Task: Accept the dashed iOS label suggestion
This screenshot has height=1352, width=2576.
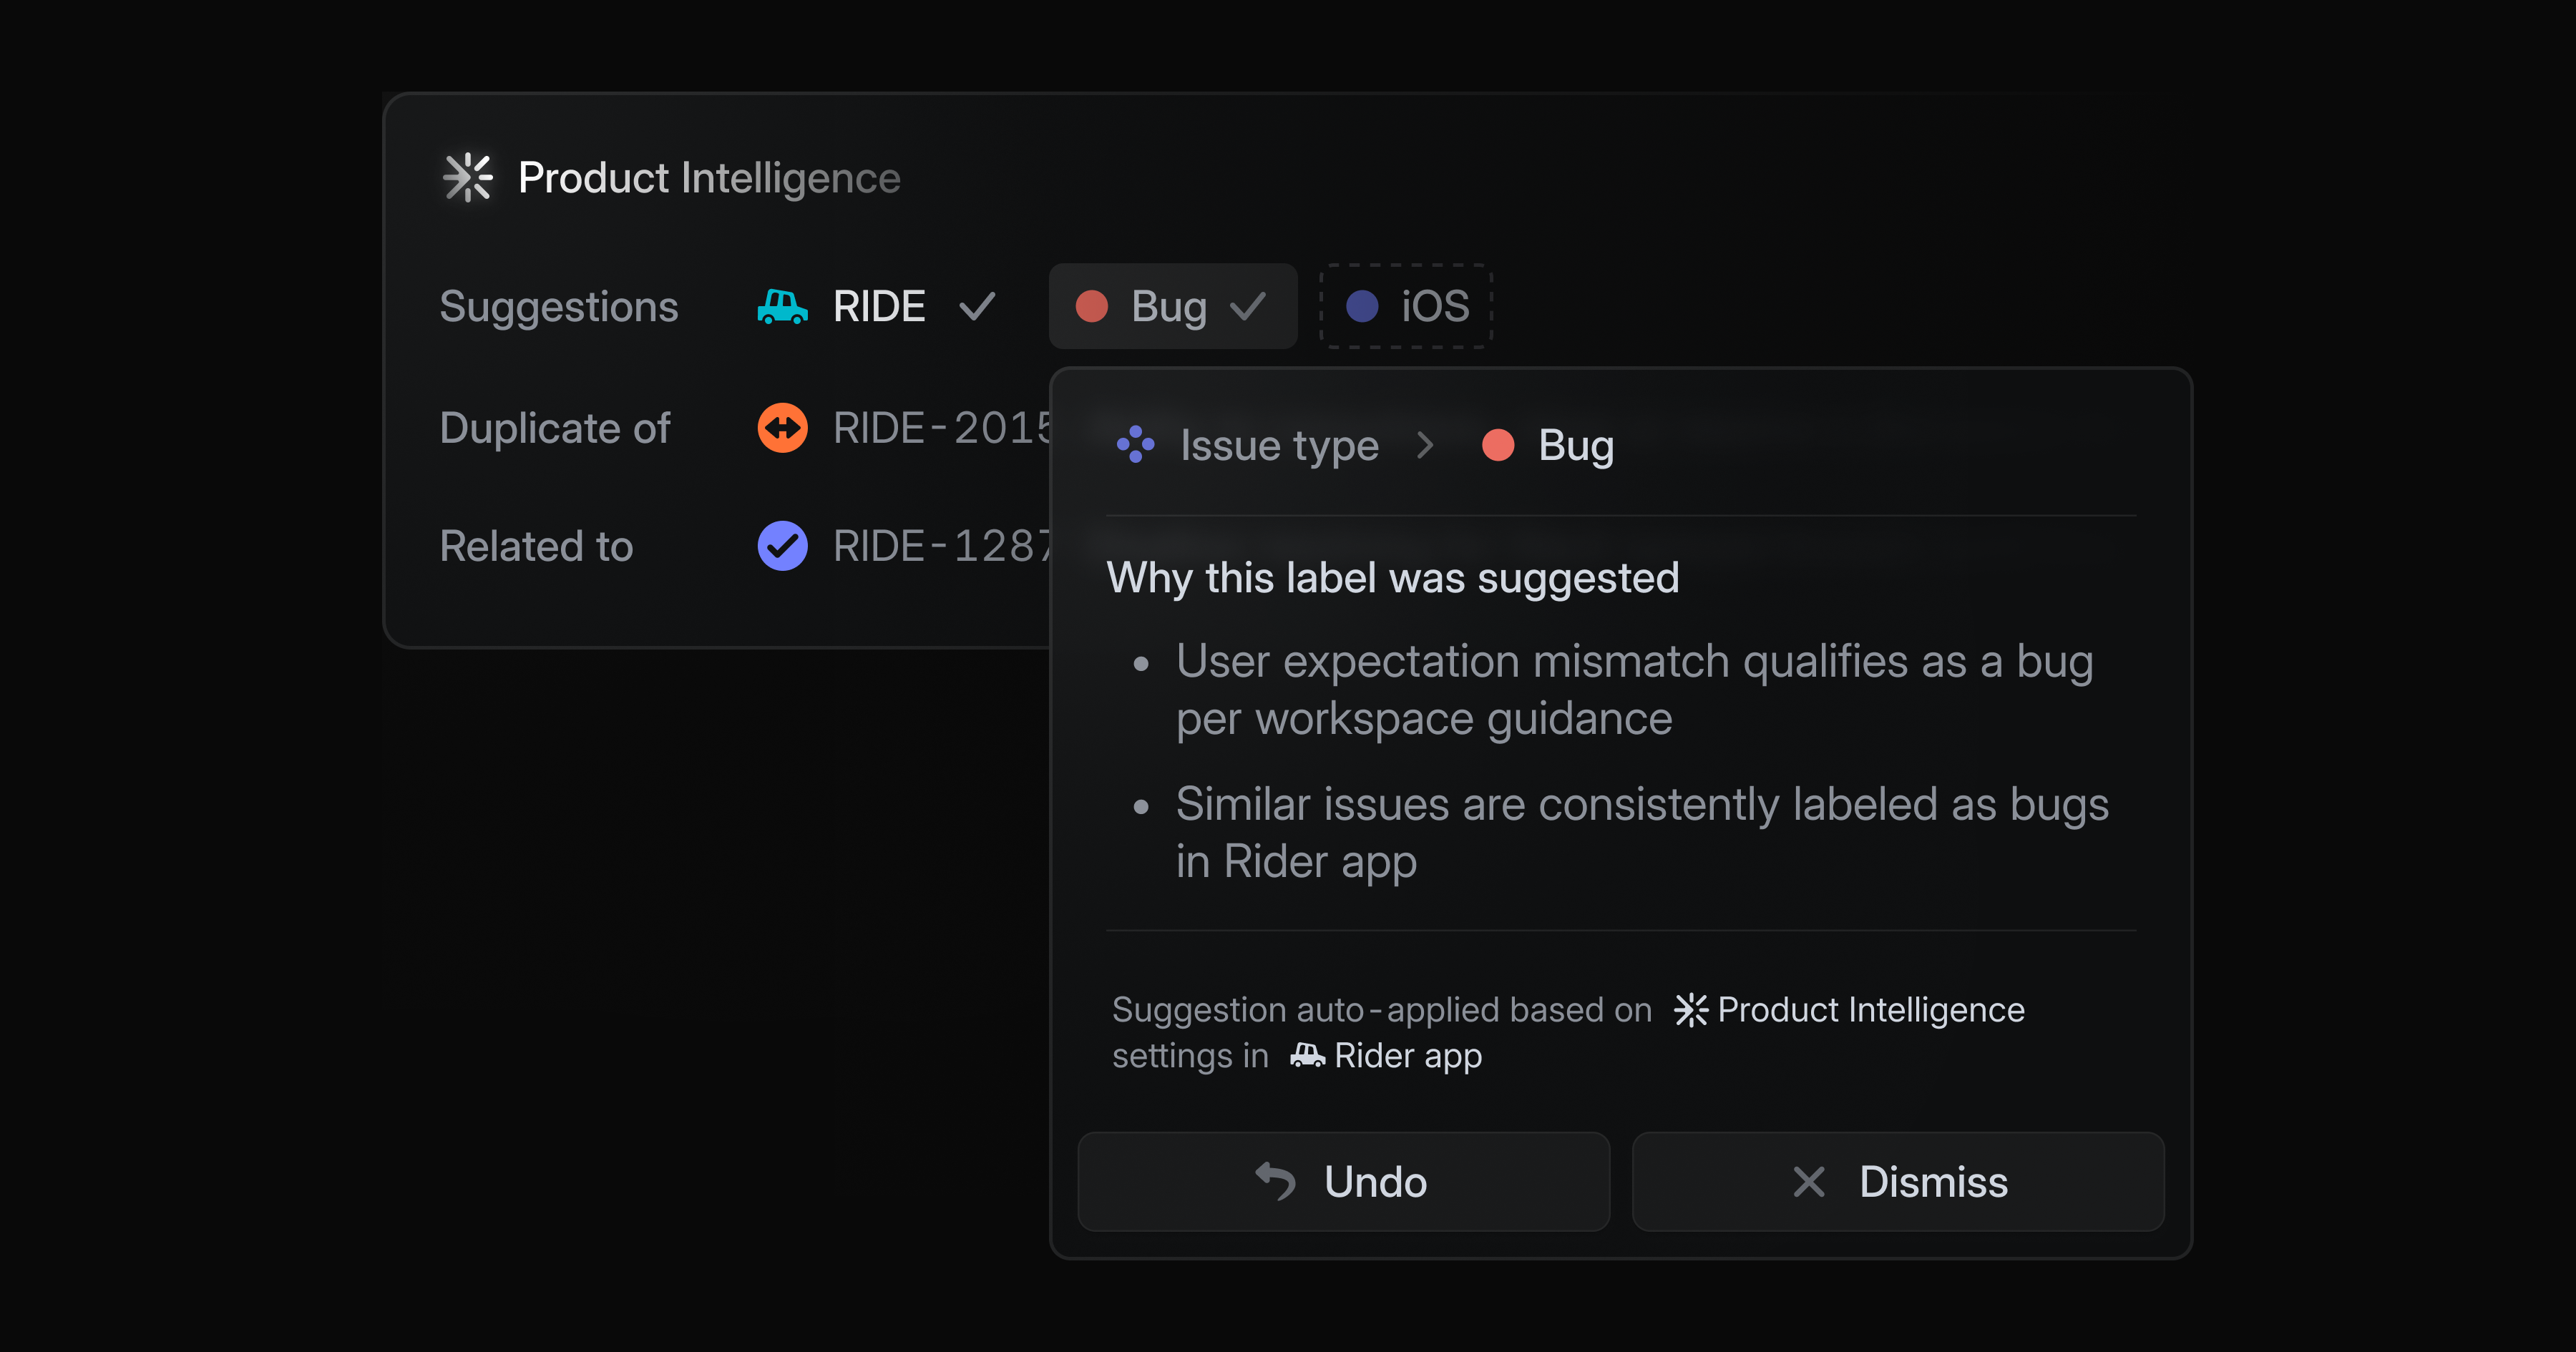Action: click(x=1406, y=306)
